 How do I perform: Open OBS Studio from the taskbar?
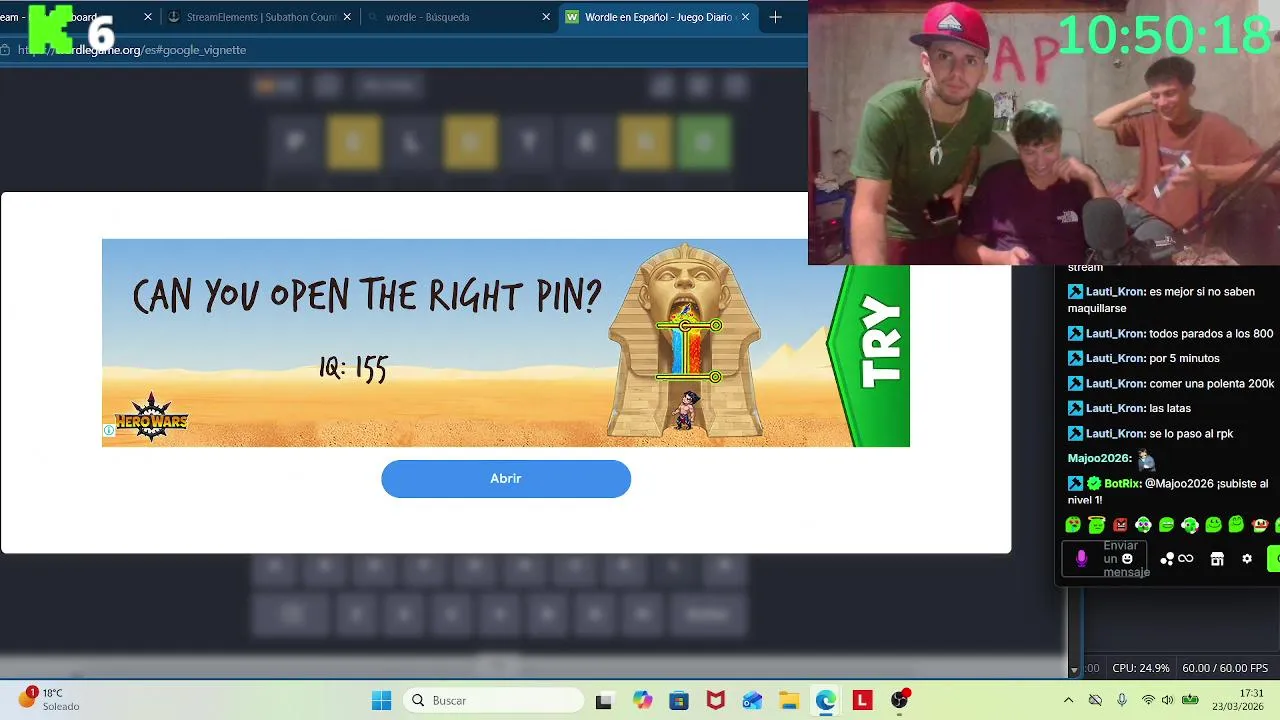pos(899,700)
